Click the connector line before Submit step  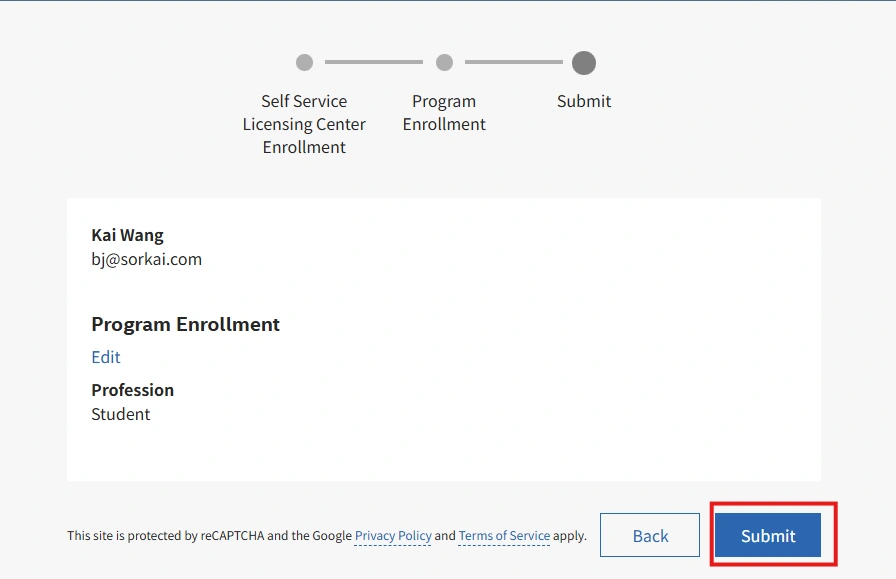[x=514, y=63]
